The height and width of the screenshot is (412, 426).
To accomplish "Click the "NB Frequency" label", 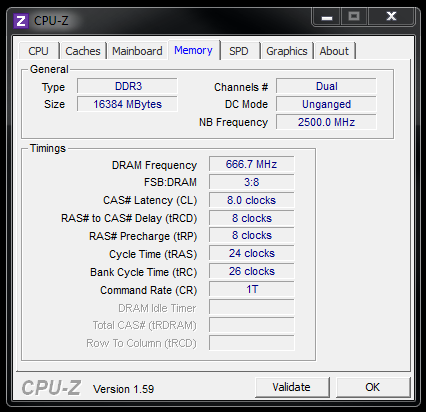I will point(233,122).
